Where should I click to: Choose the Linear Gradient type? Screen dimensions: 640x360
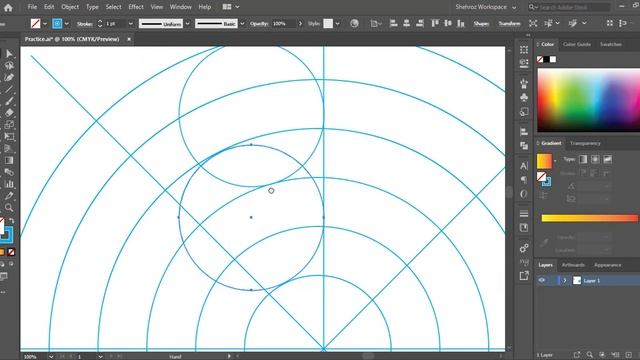pyautogui.click(x=583, y=159)
